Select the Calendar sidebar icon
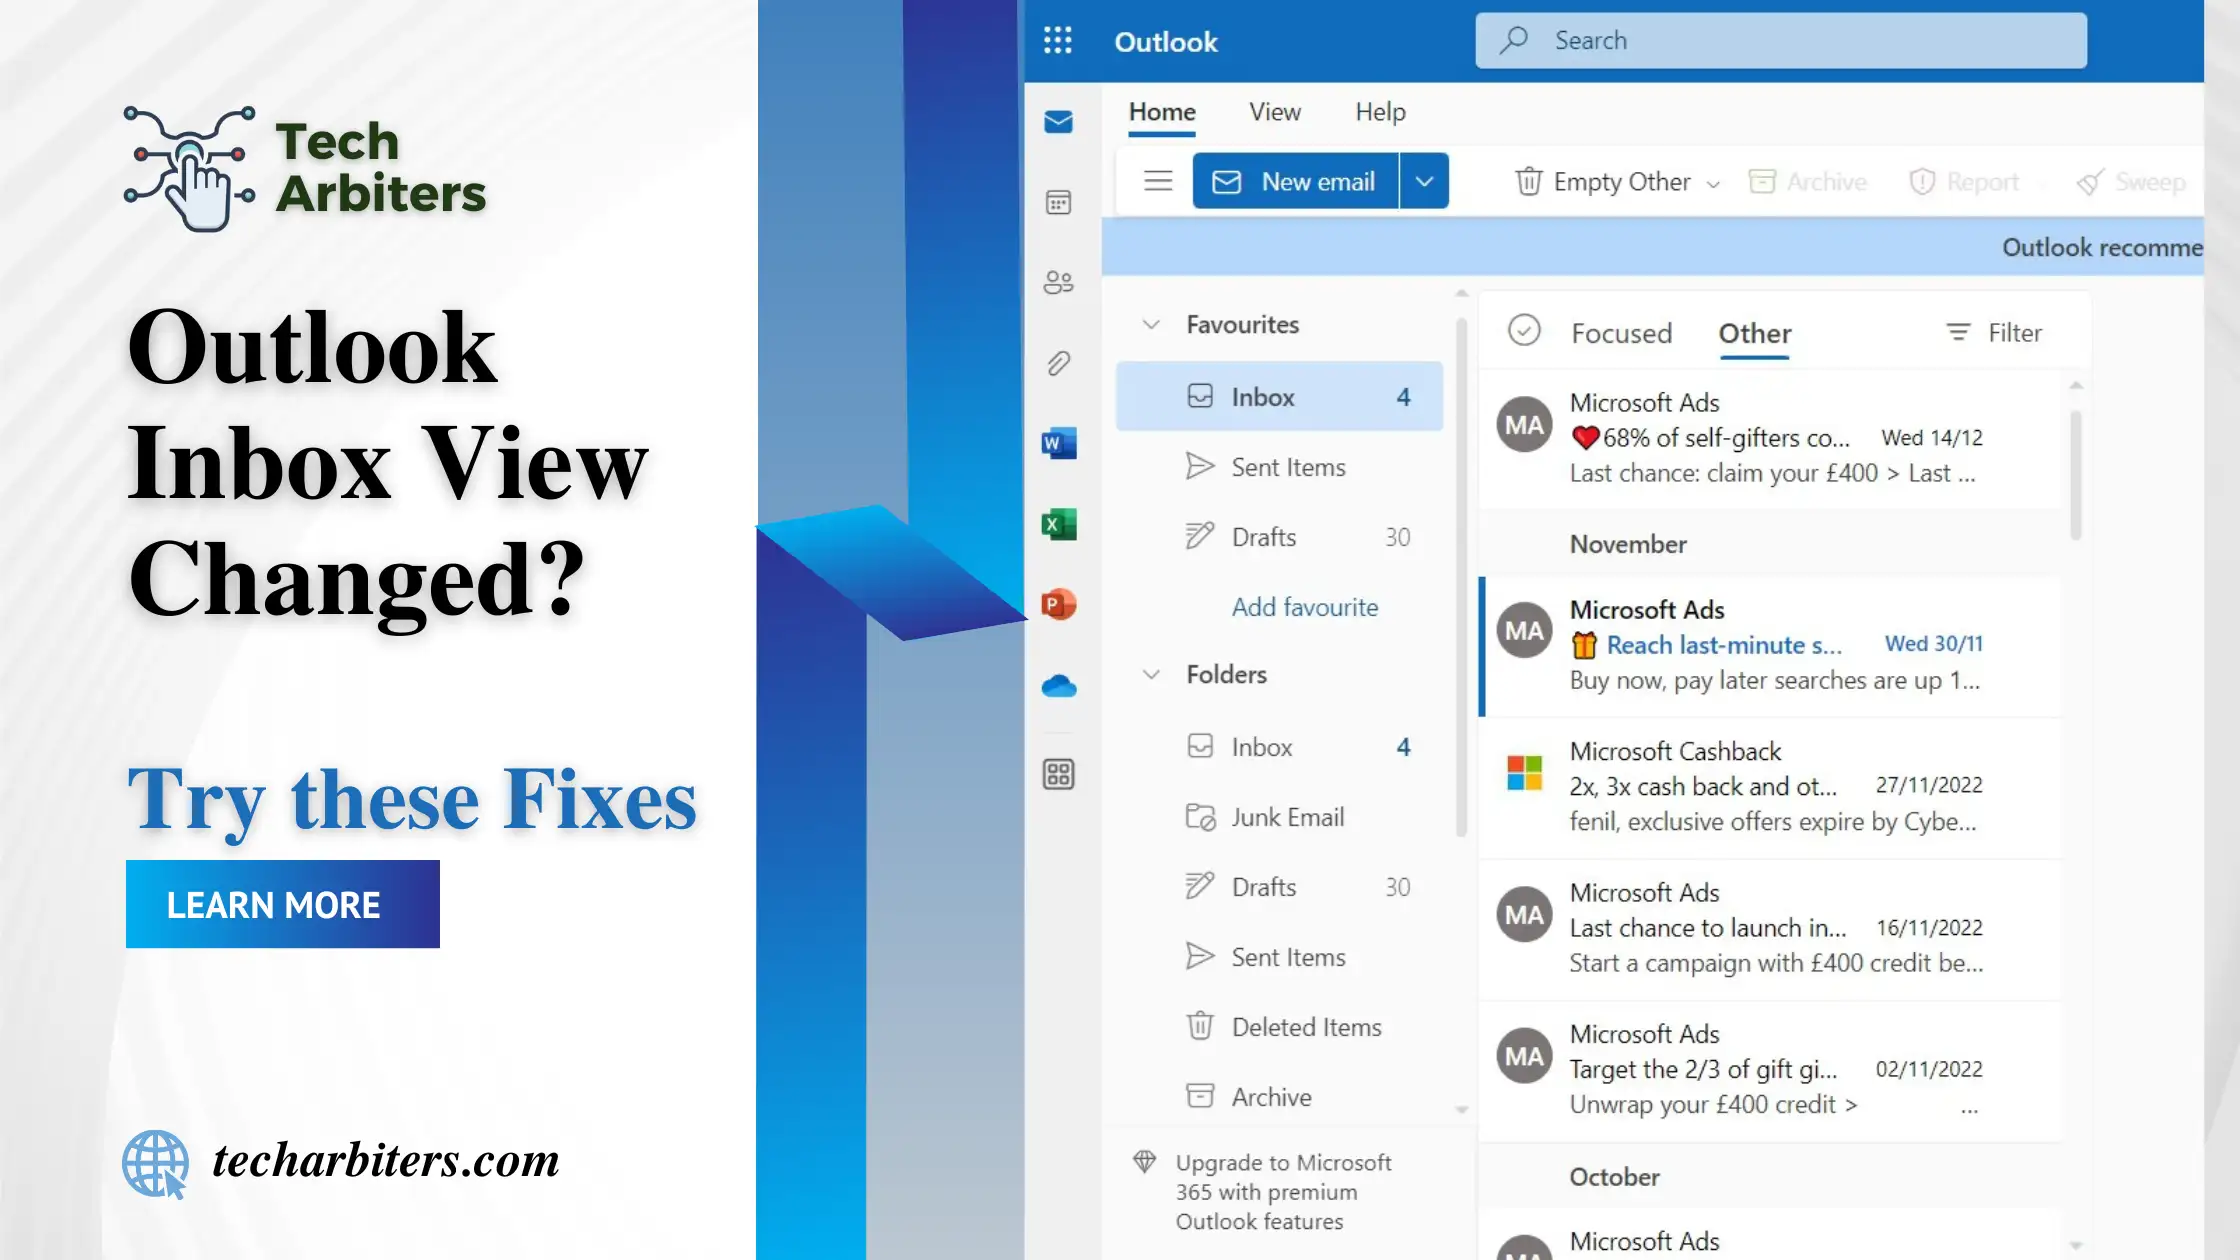This screenshot has height=1260, width=2240. tap(1060, 202)
